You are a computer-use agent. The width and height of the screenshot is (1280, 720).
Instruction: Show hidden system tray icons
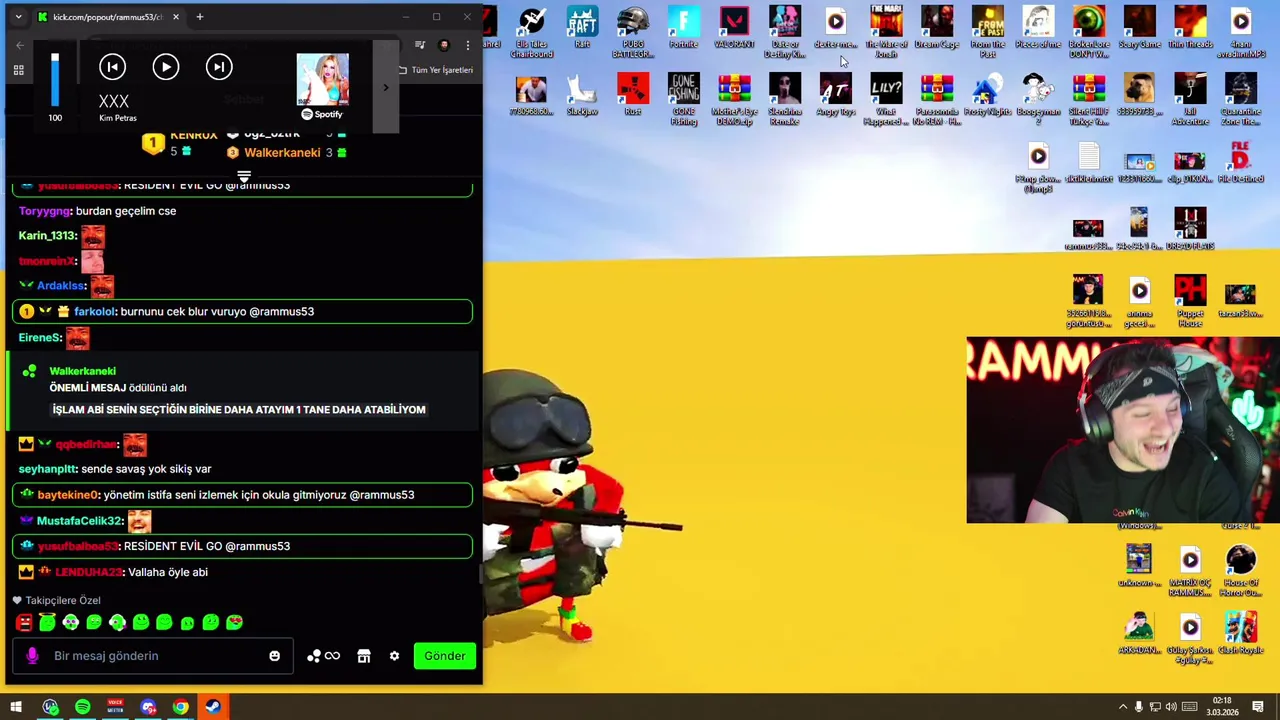click(x=1122, y=707)
